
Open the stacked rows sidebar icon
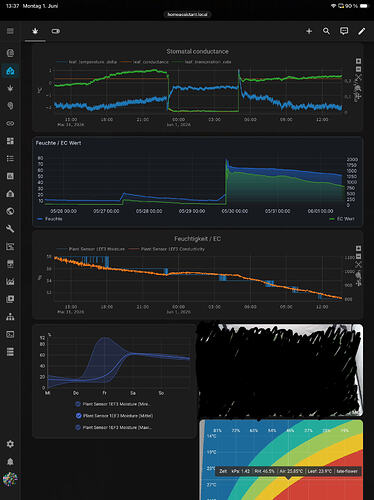(x=10, y=352)
